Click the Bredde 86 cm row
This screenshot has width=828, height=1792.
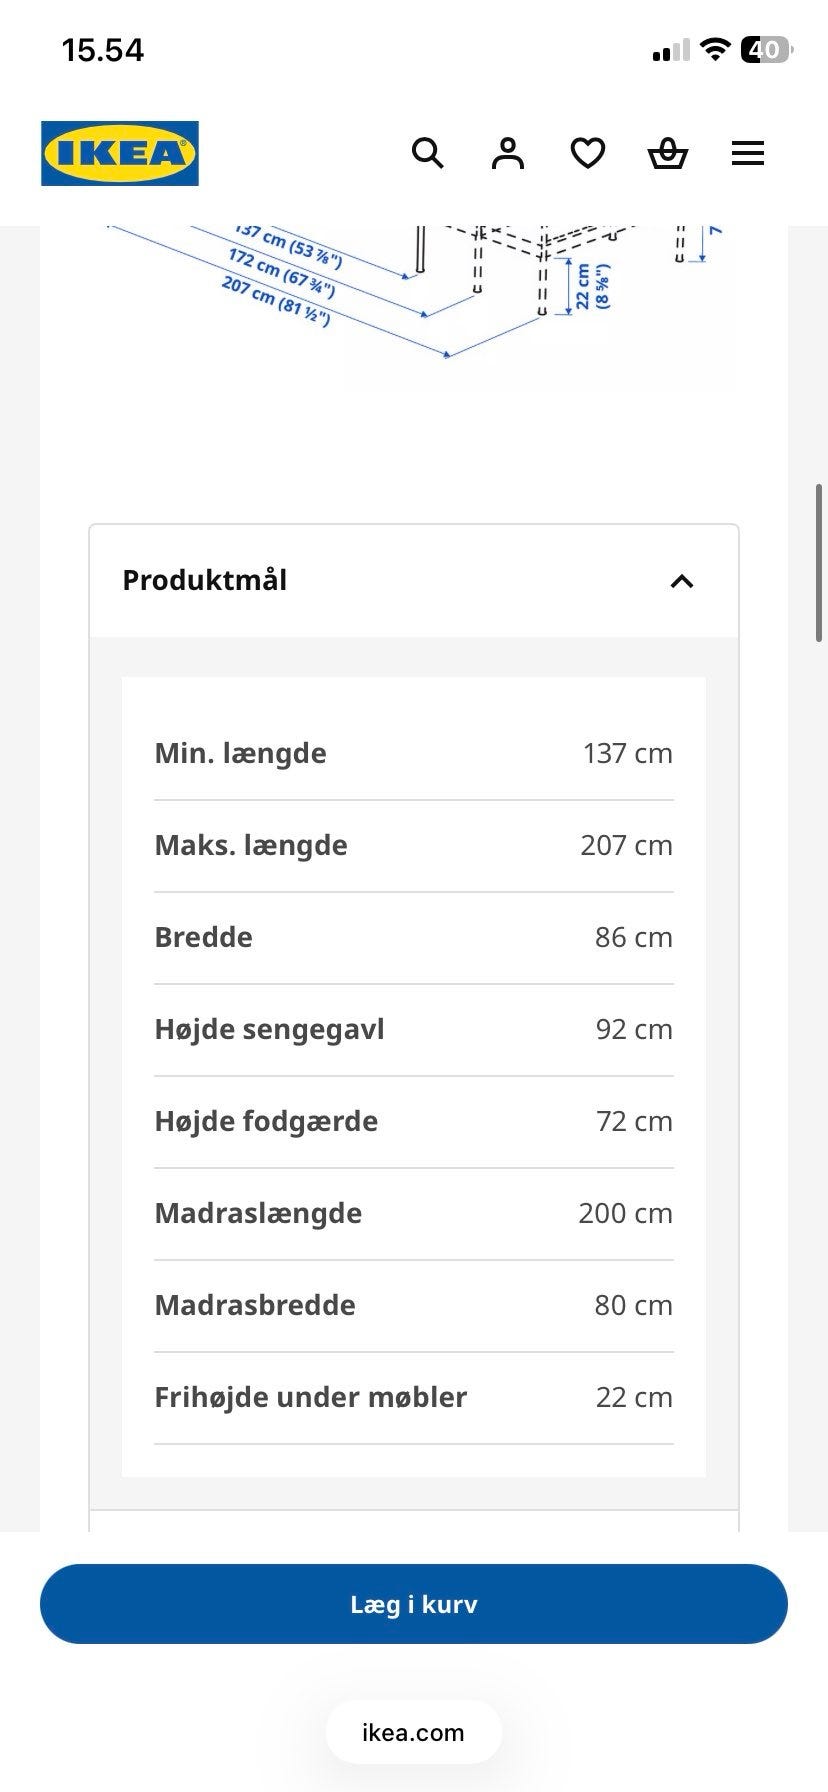(414, 938)
